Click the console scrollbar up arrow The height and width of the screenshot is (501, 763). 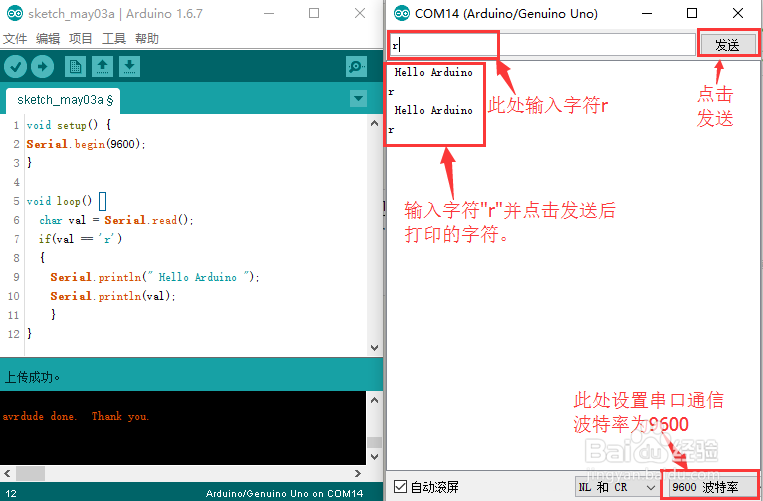click(x=374, y=401)
